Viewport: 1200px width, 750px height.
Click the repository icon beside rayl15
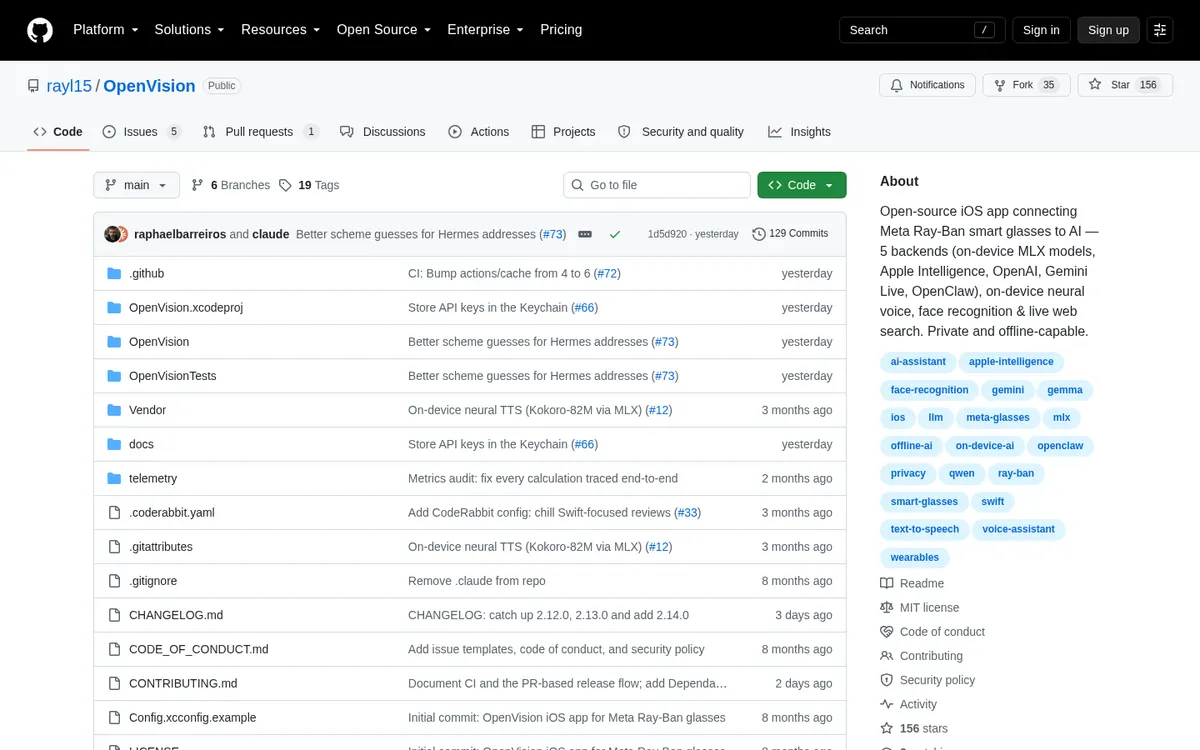click(34, 86)
